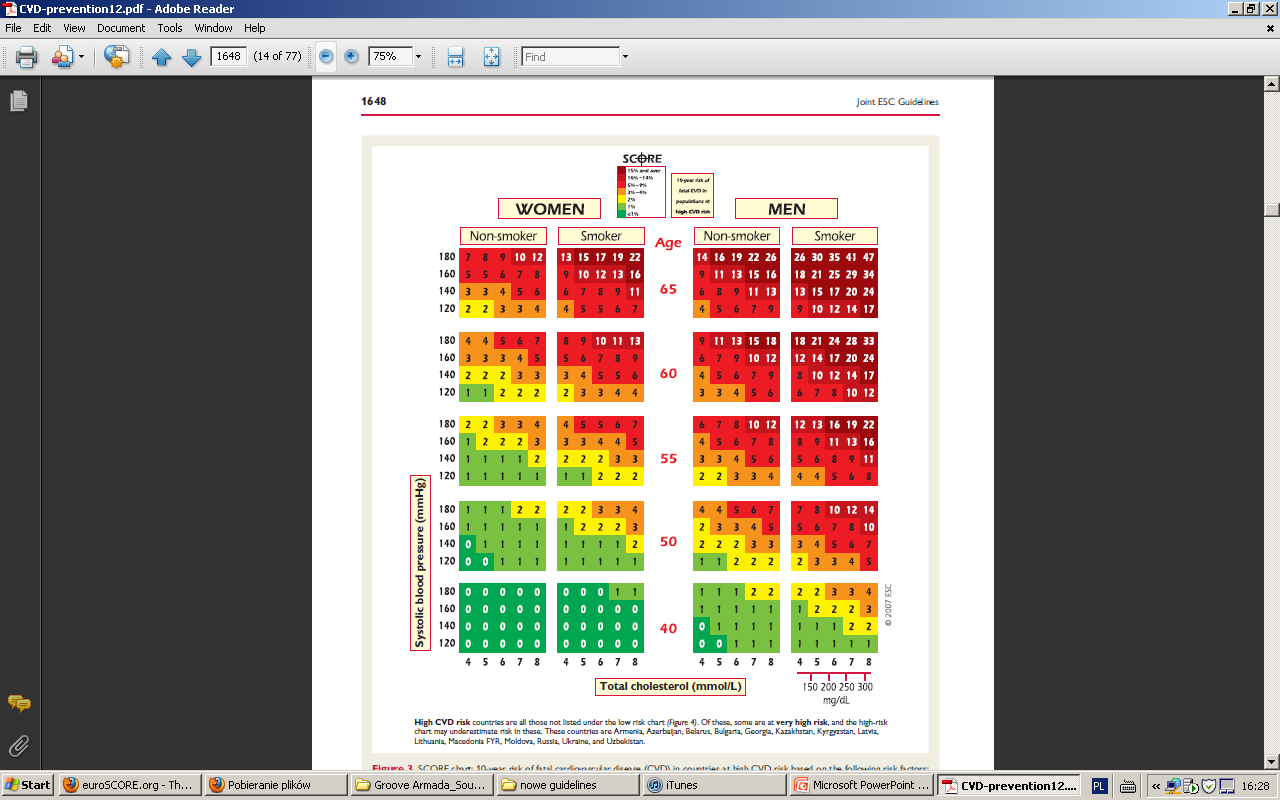Click the age 65 row label
This screenshot has width=1280, height=800.
point(668,289)
